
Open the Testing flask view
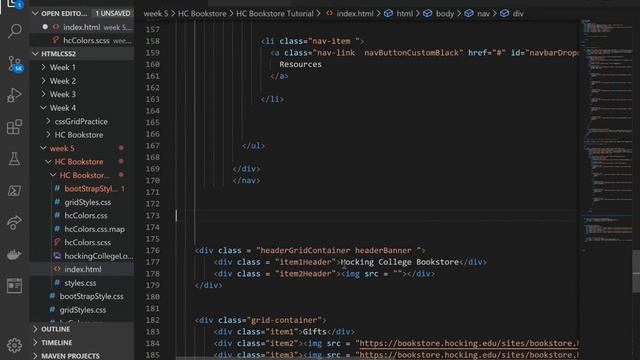(x=15, y=159)
